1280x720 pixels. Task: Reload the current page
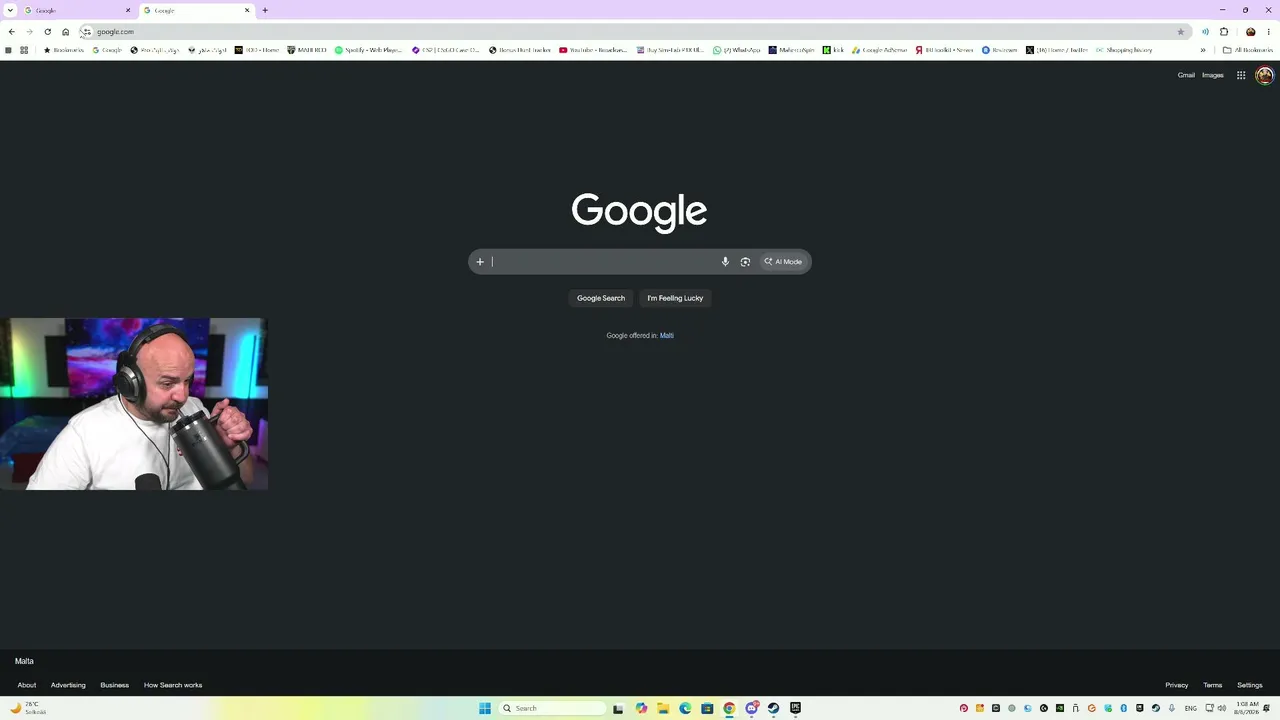pyautogui.click(x=47, y=32)
